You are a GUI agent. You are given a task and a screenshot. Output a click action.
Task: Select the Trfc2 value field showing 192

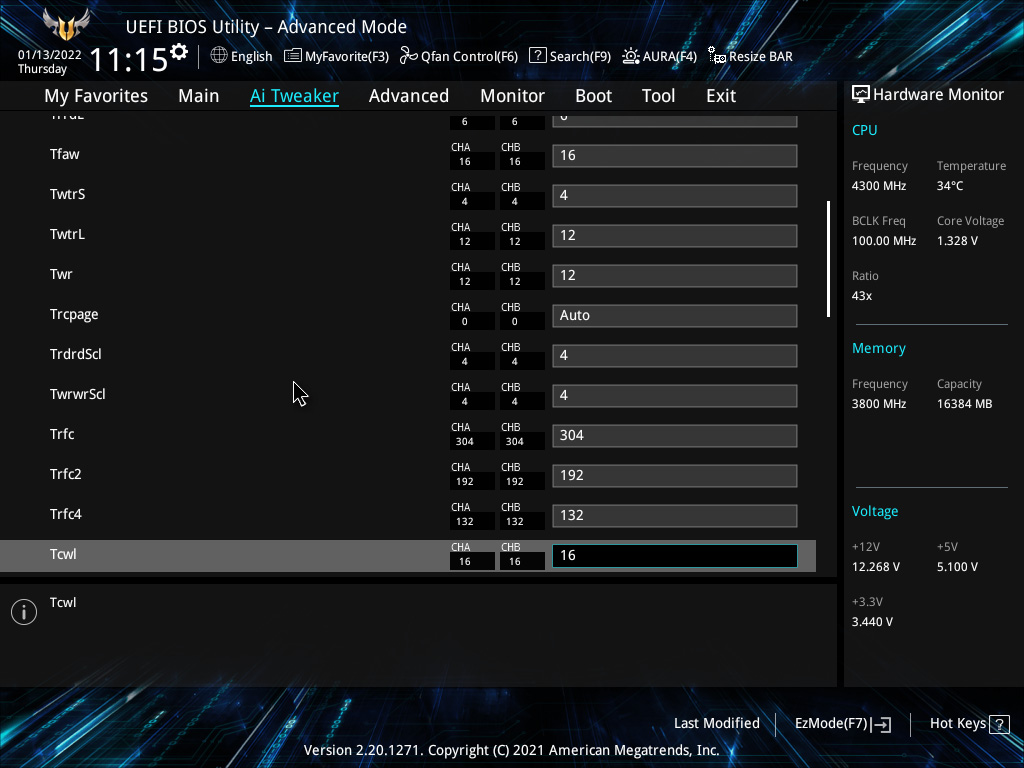point(675,475)
